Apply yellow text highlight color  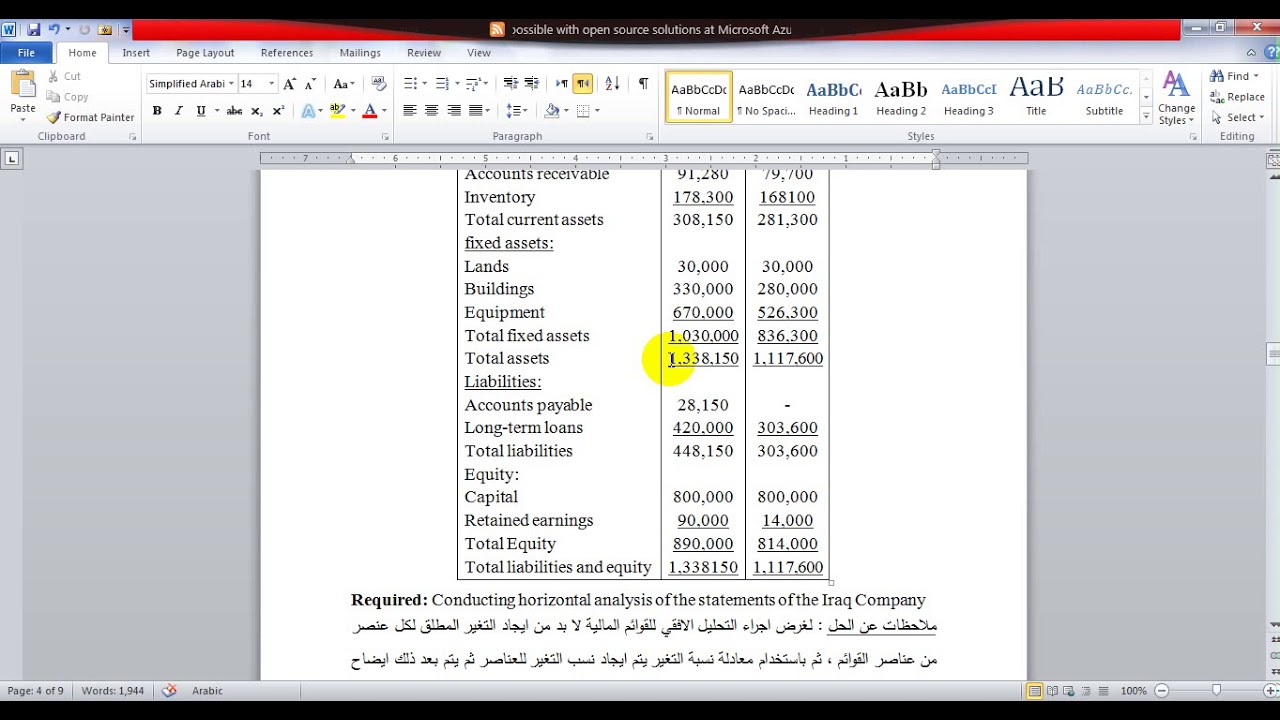337,111
